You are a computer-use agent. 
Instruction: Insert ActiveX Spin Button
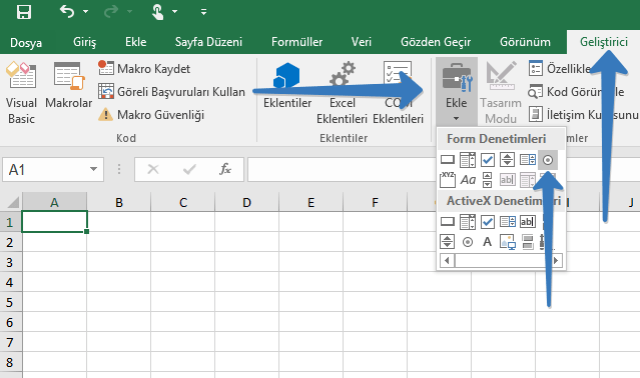pyautogui.click(x=447, y=242)
